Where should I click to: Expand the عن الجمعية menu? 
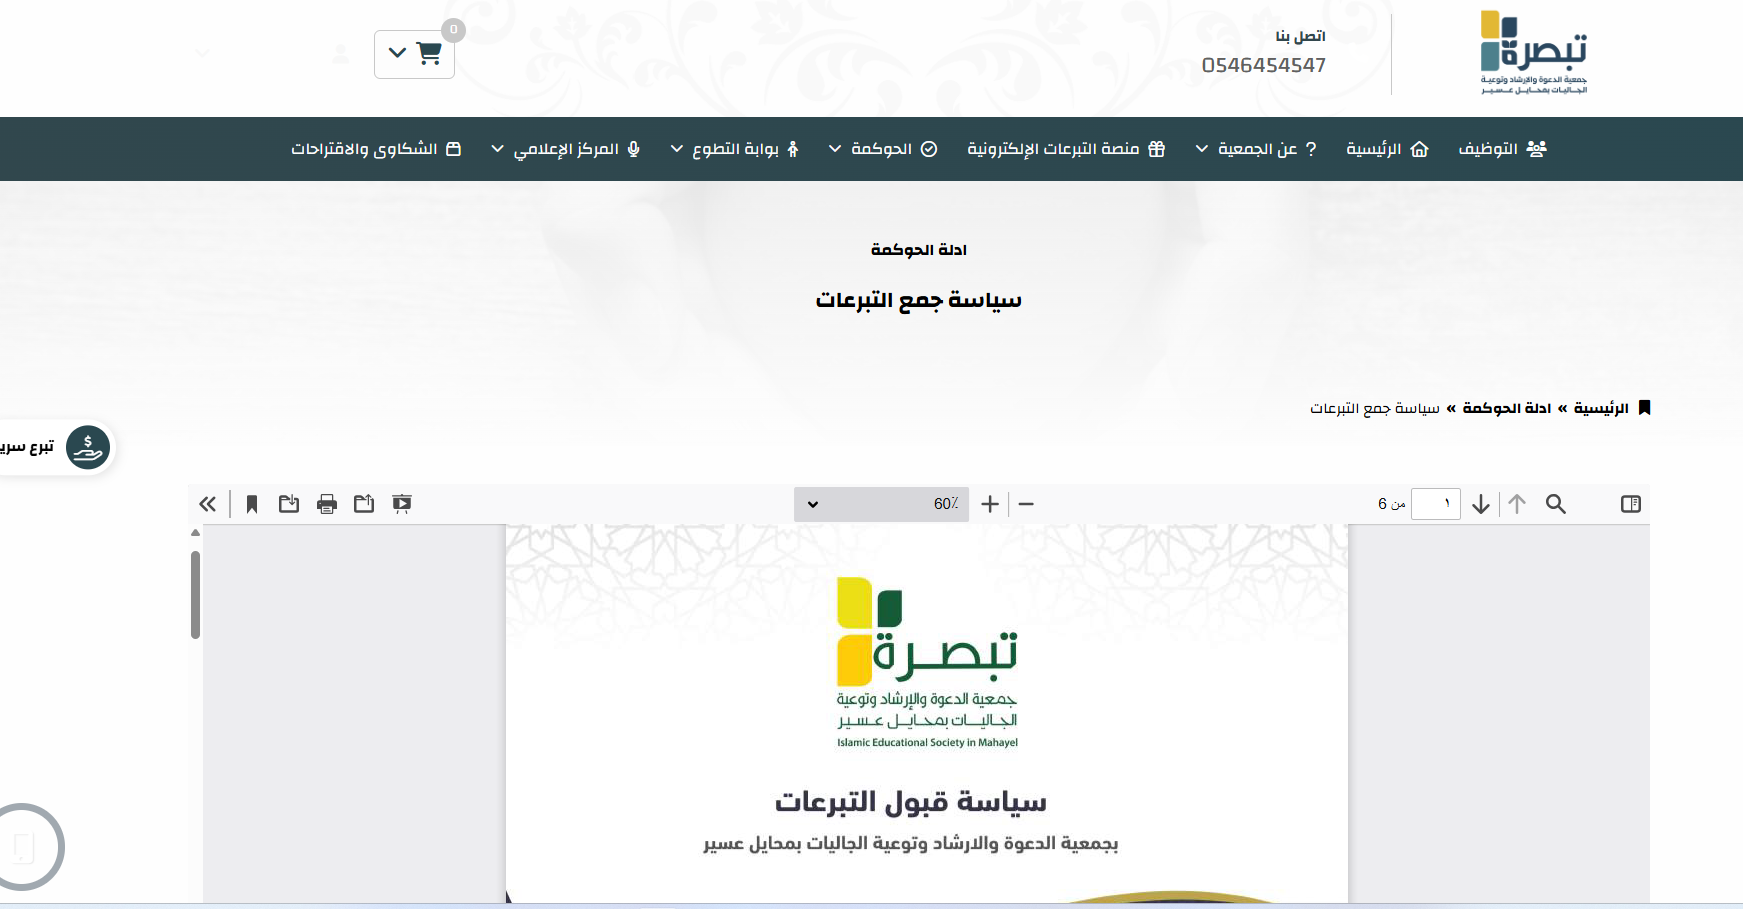[x=1256, y=149]
